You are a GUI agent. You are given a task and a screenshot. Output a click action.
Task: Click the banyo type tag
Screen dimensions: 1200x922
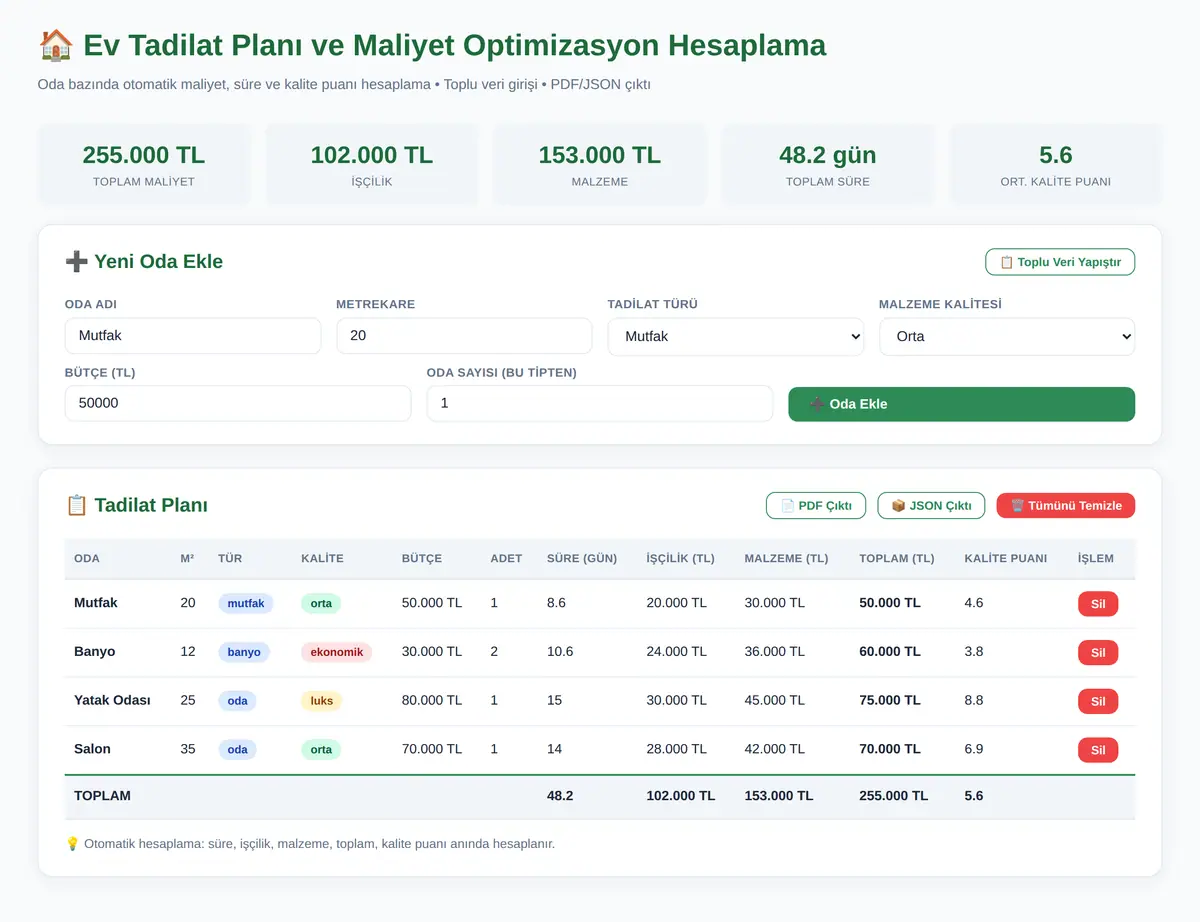pos(244,652)
